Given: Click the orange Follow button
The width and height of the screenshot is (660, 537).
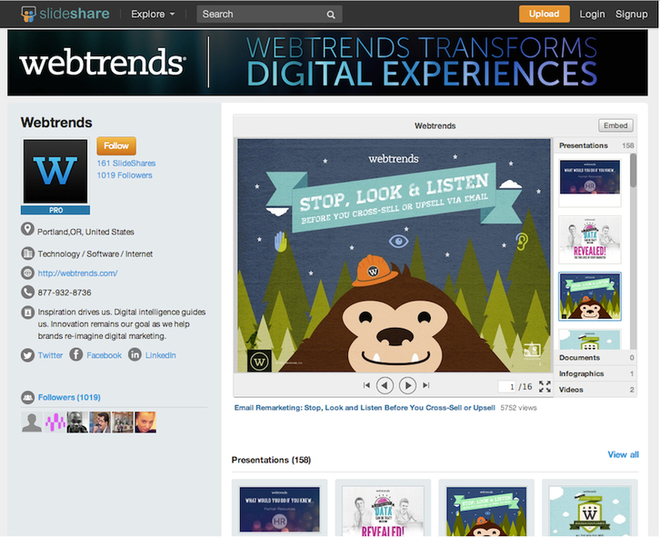Looking at the screenshot, I should coord(116,146).
